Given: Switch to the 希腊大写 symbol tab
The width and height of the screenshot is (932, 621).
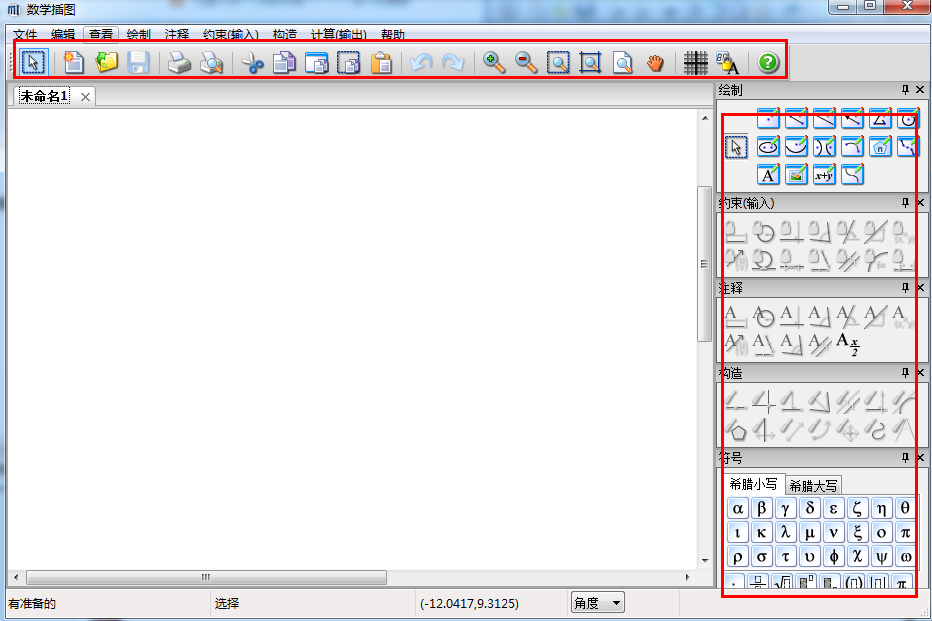Looking at the screenshot, I should (x=813, y=486).
